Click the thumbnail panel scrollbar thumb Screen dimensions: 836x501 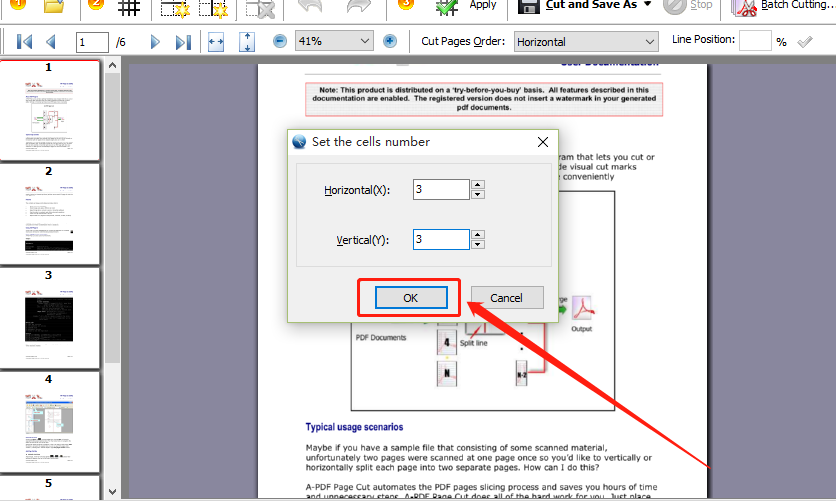[x=112, y=219]
